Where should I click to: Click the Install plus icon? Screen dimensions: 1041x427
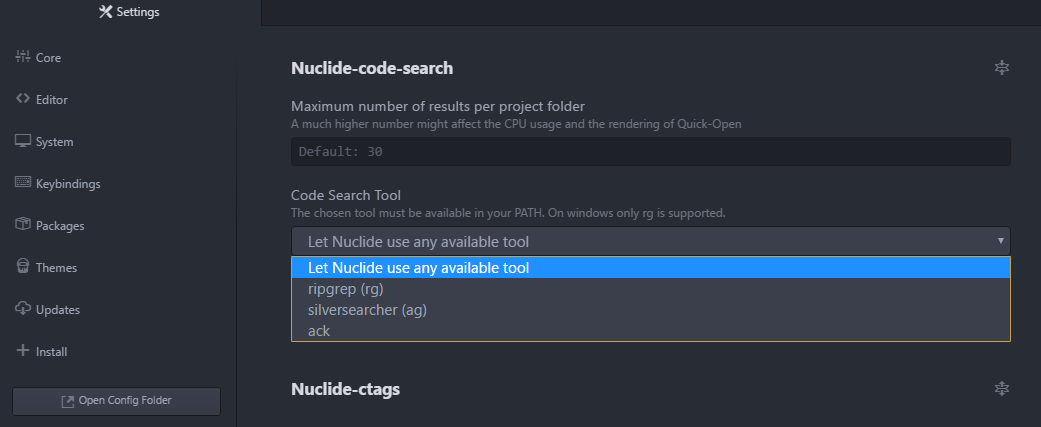23,351
